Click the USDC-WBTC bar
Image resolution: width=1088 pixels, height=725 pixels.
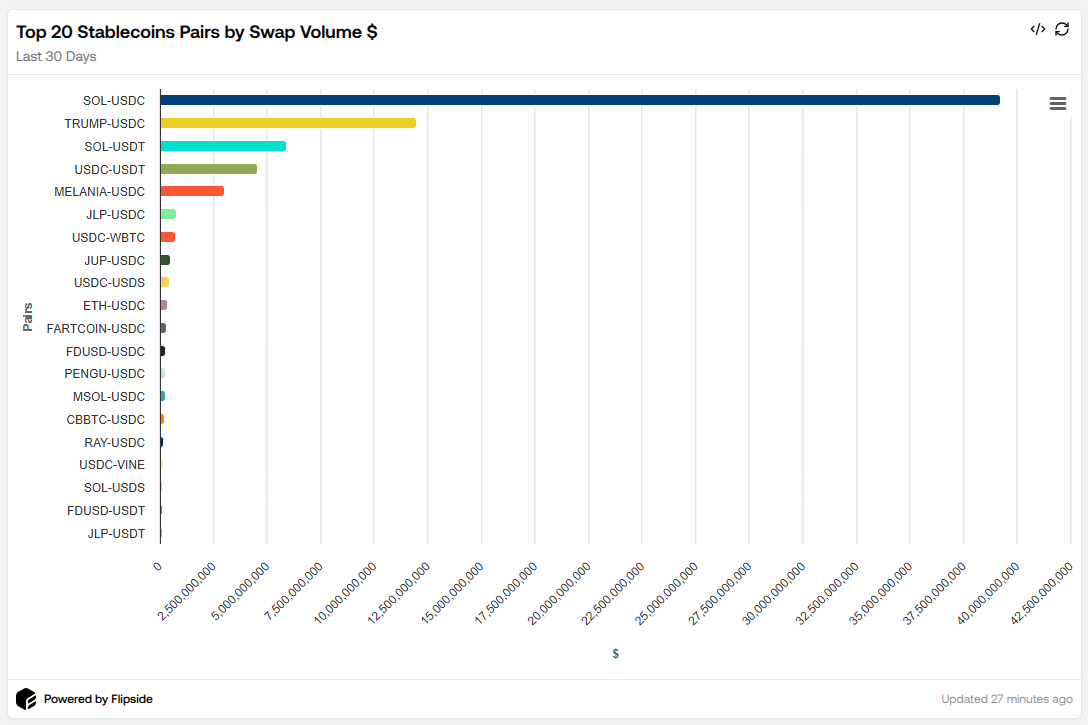(168, 237)
